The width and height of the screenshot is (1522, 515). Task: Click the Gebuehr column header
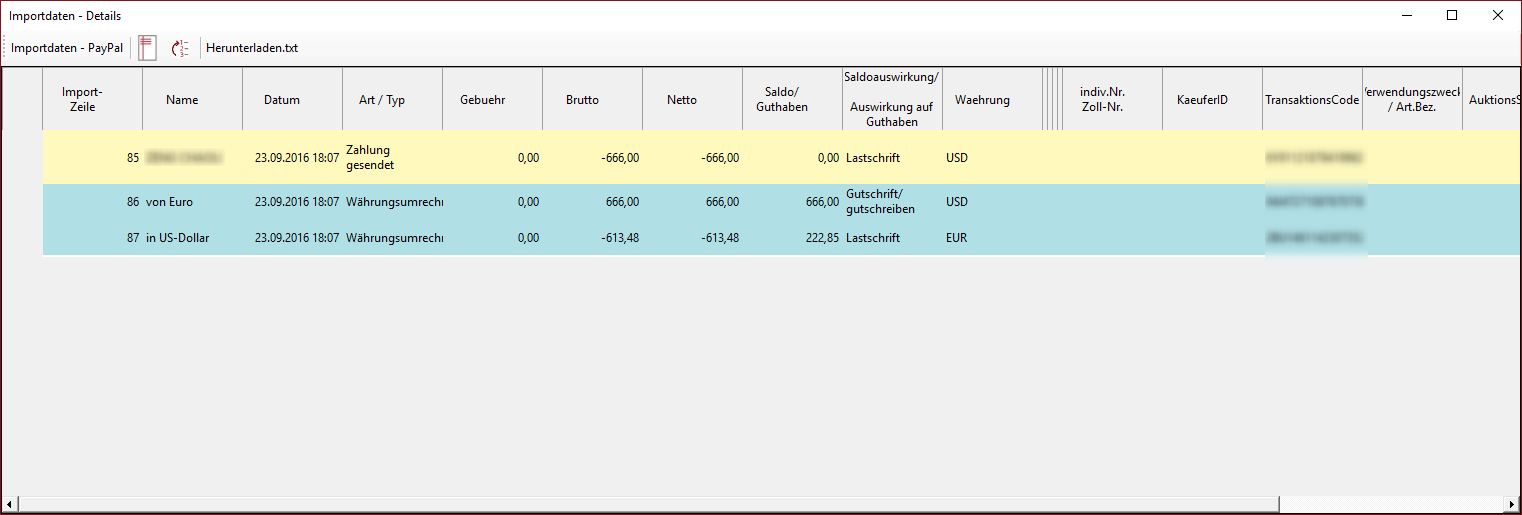click(492, 99)
